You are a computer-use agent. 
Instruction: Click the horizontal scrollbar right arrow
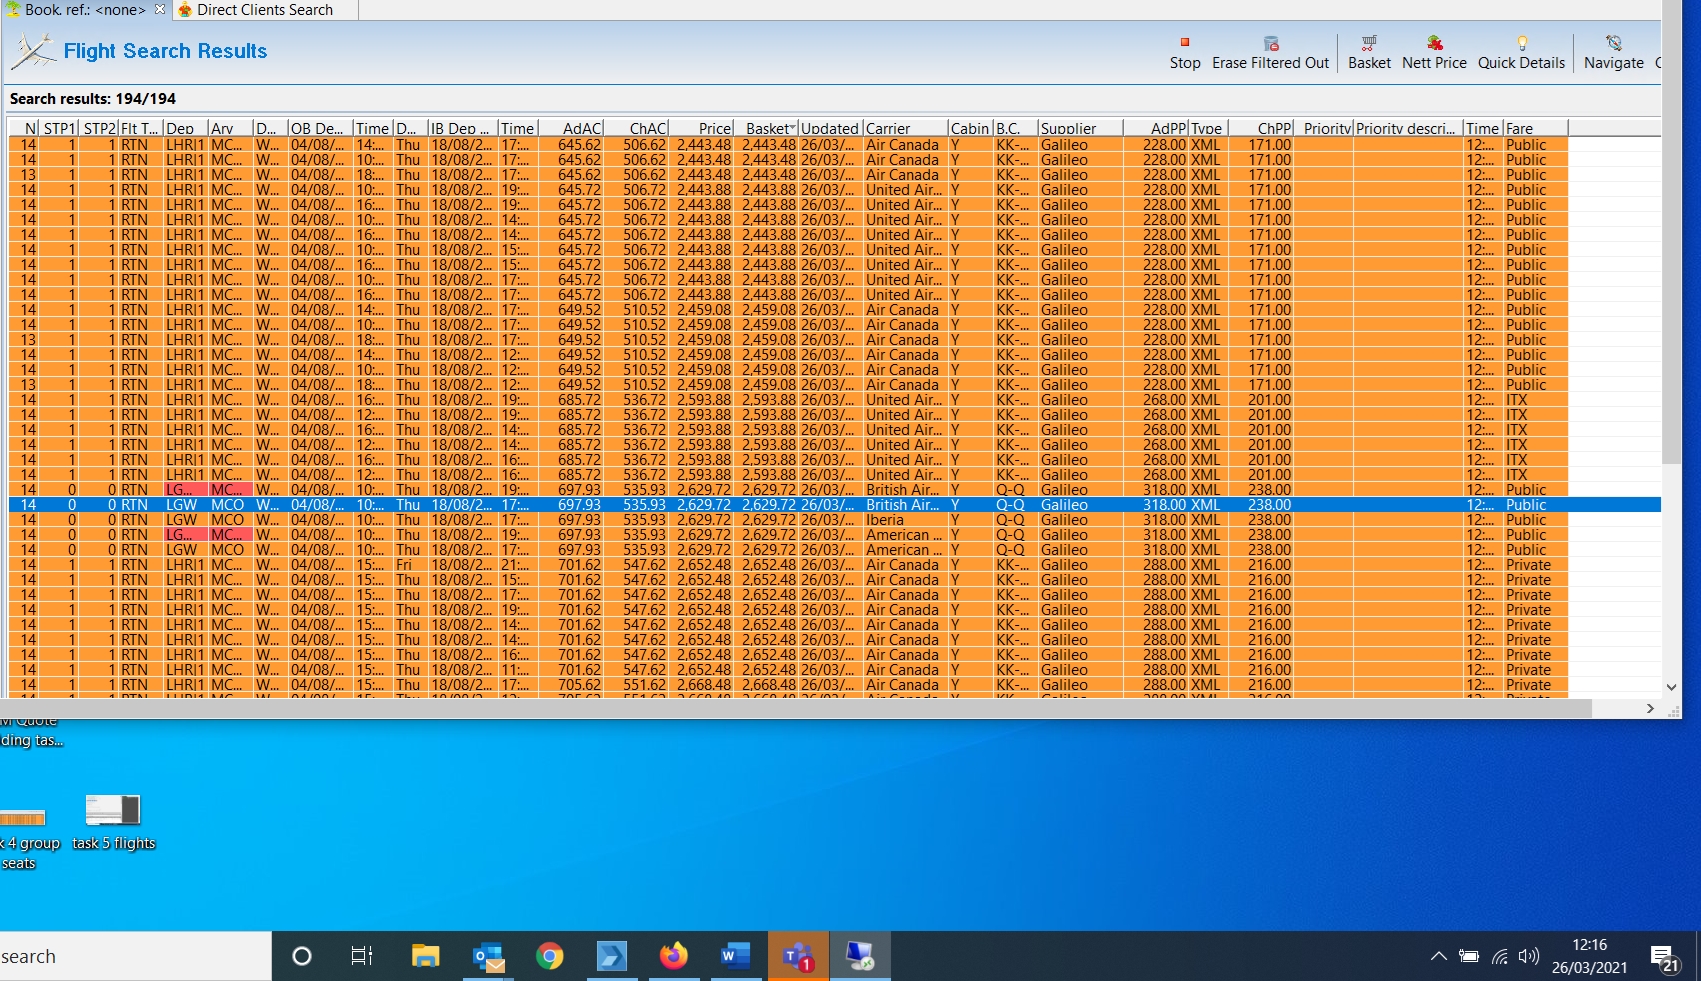pyautogui.click(x=1650, y=708)
